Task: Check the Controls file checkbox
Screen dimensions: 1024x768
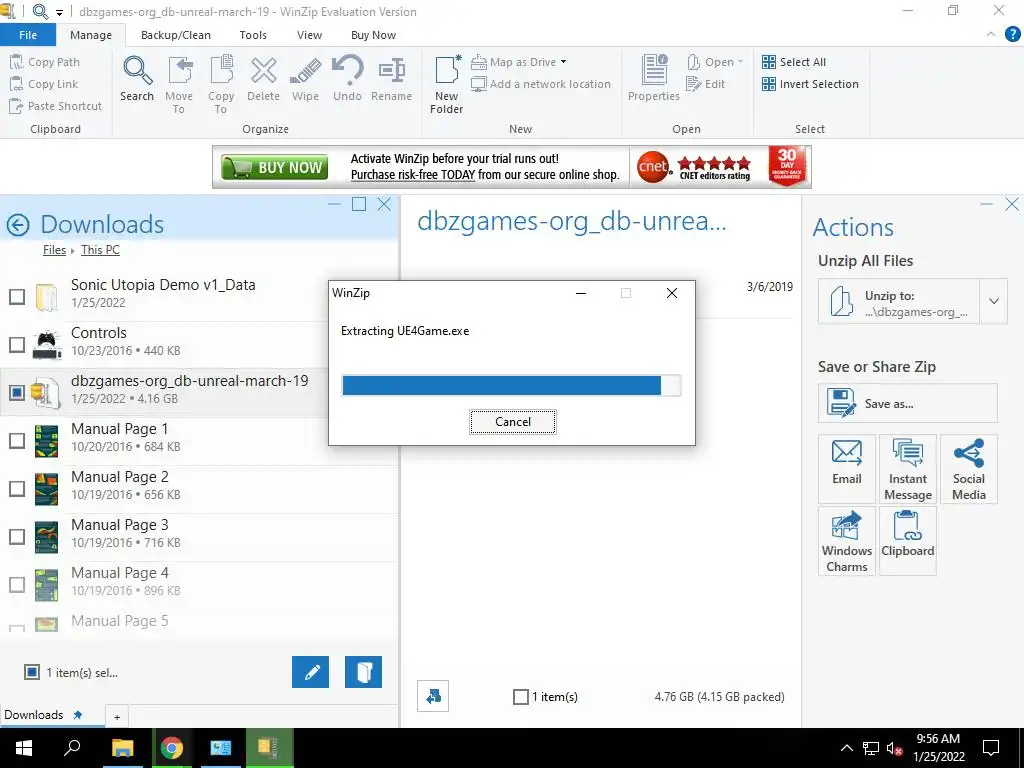Action: (x=17, y=344)
